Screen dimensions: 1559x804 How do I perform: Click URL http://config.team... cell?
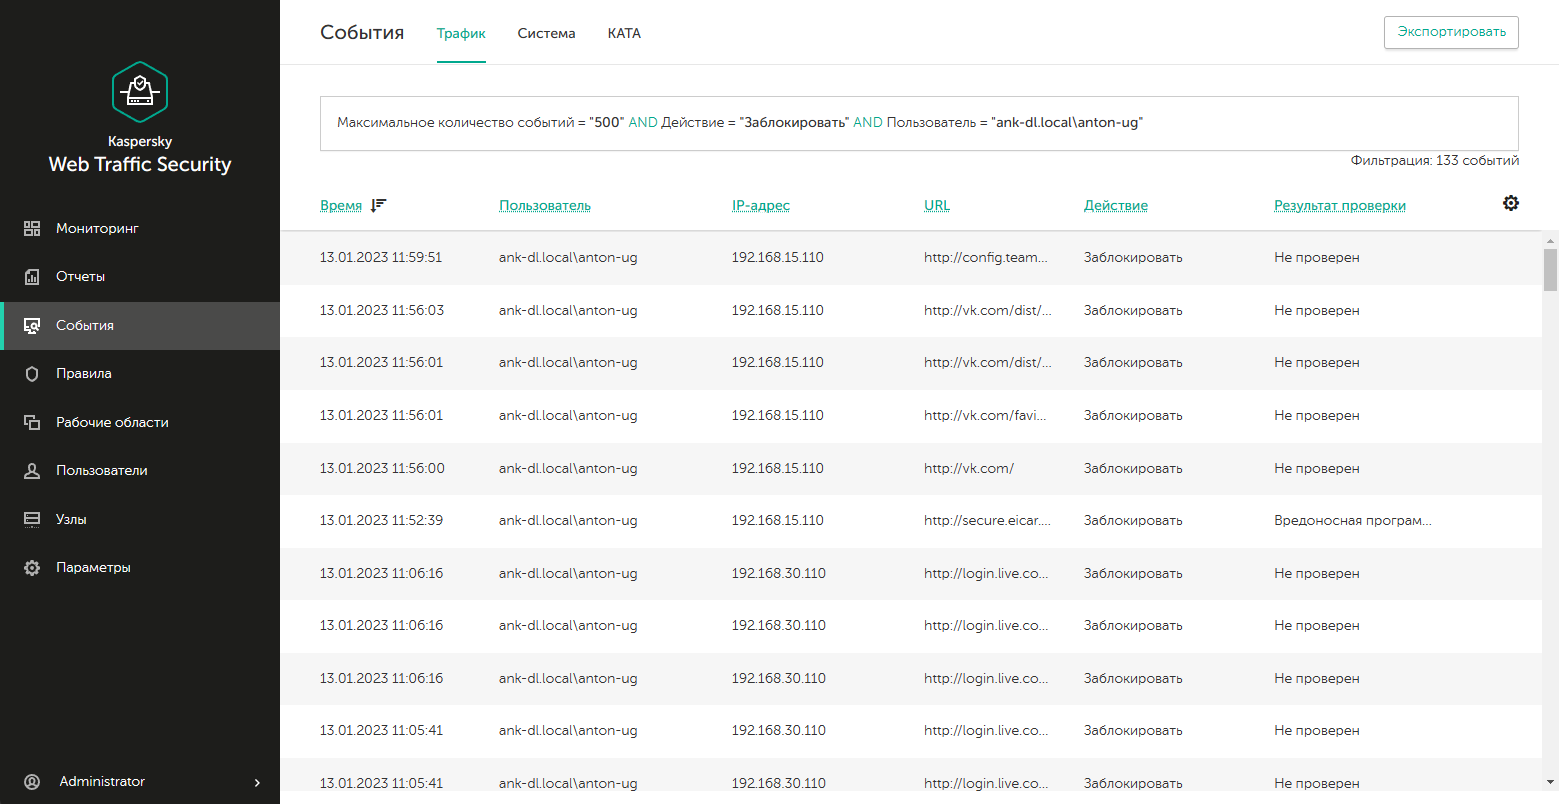986,258
